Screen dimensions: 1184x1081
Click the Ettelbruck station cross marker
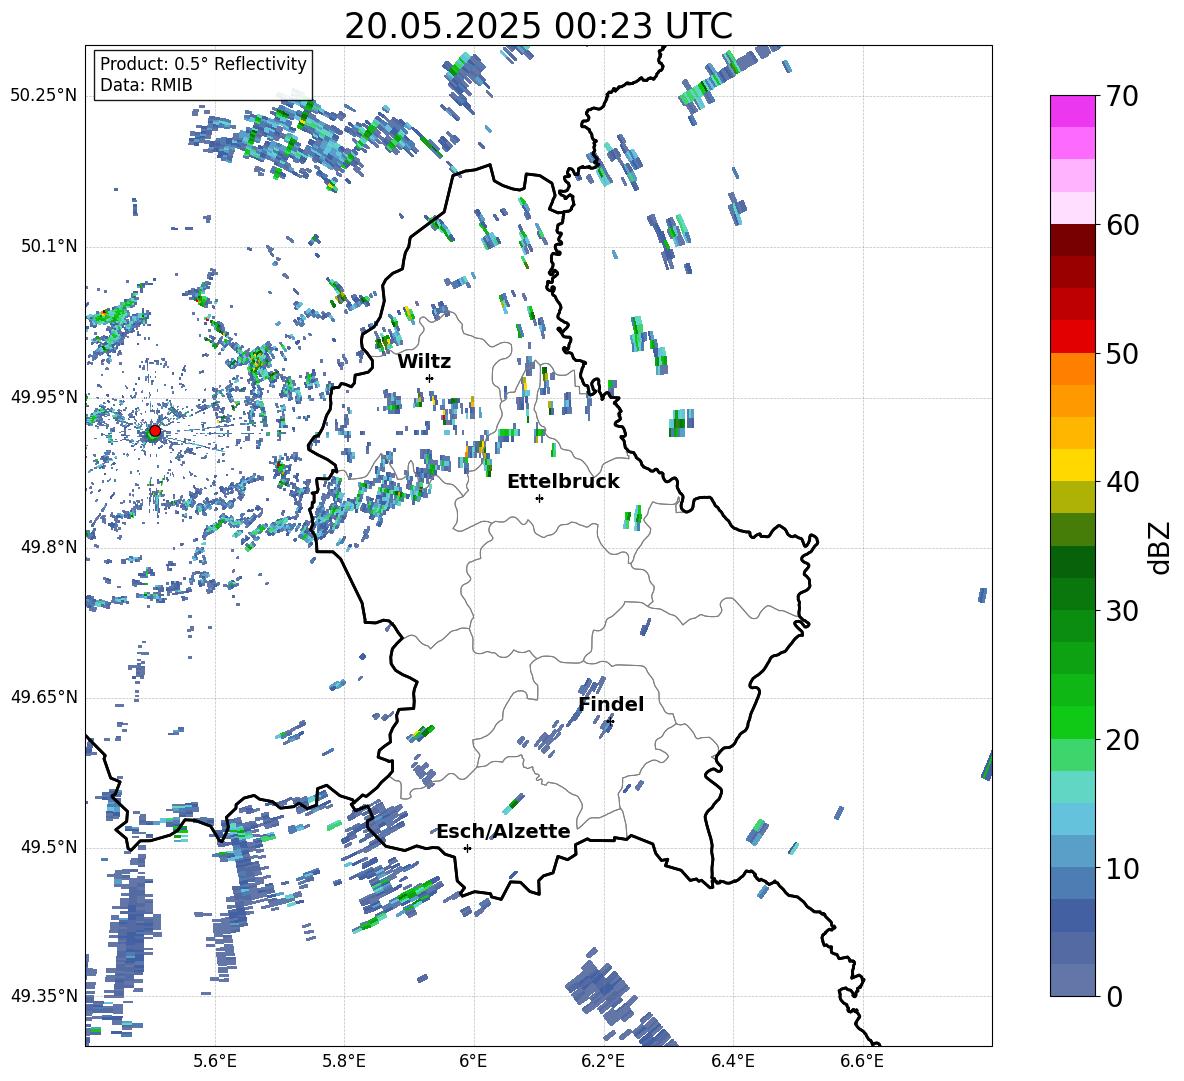(x=539, y=498)
